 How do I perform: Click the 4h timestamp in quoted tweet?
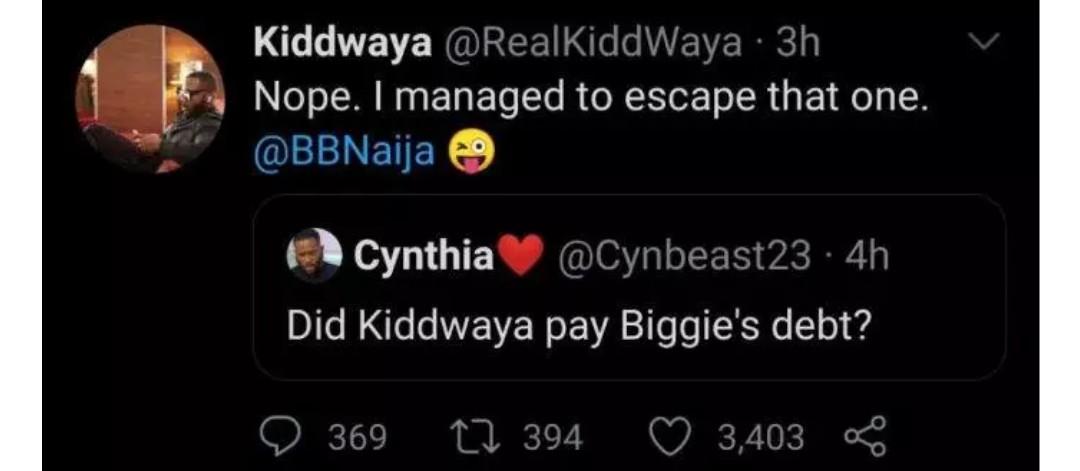point(866,258)
